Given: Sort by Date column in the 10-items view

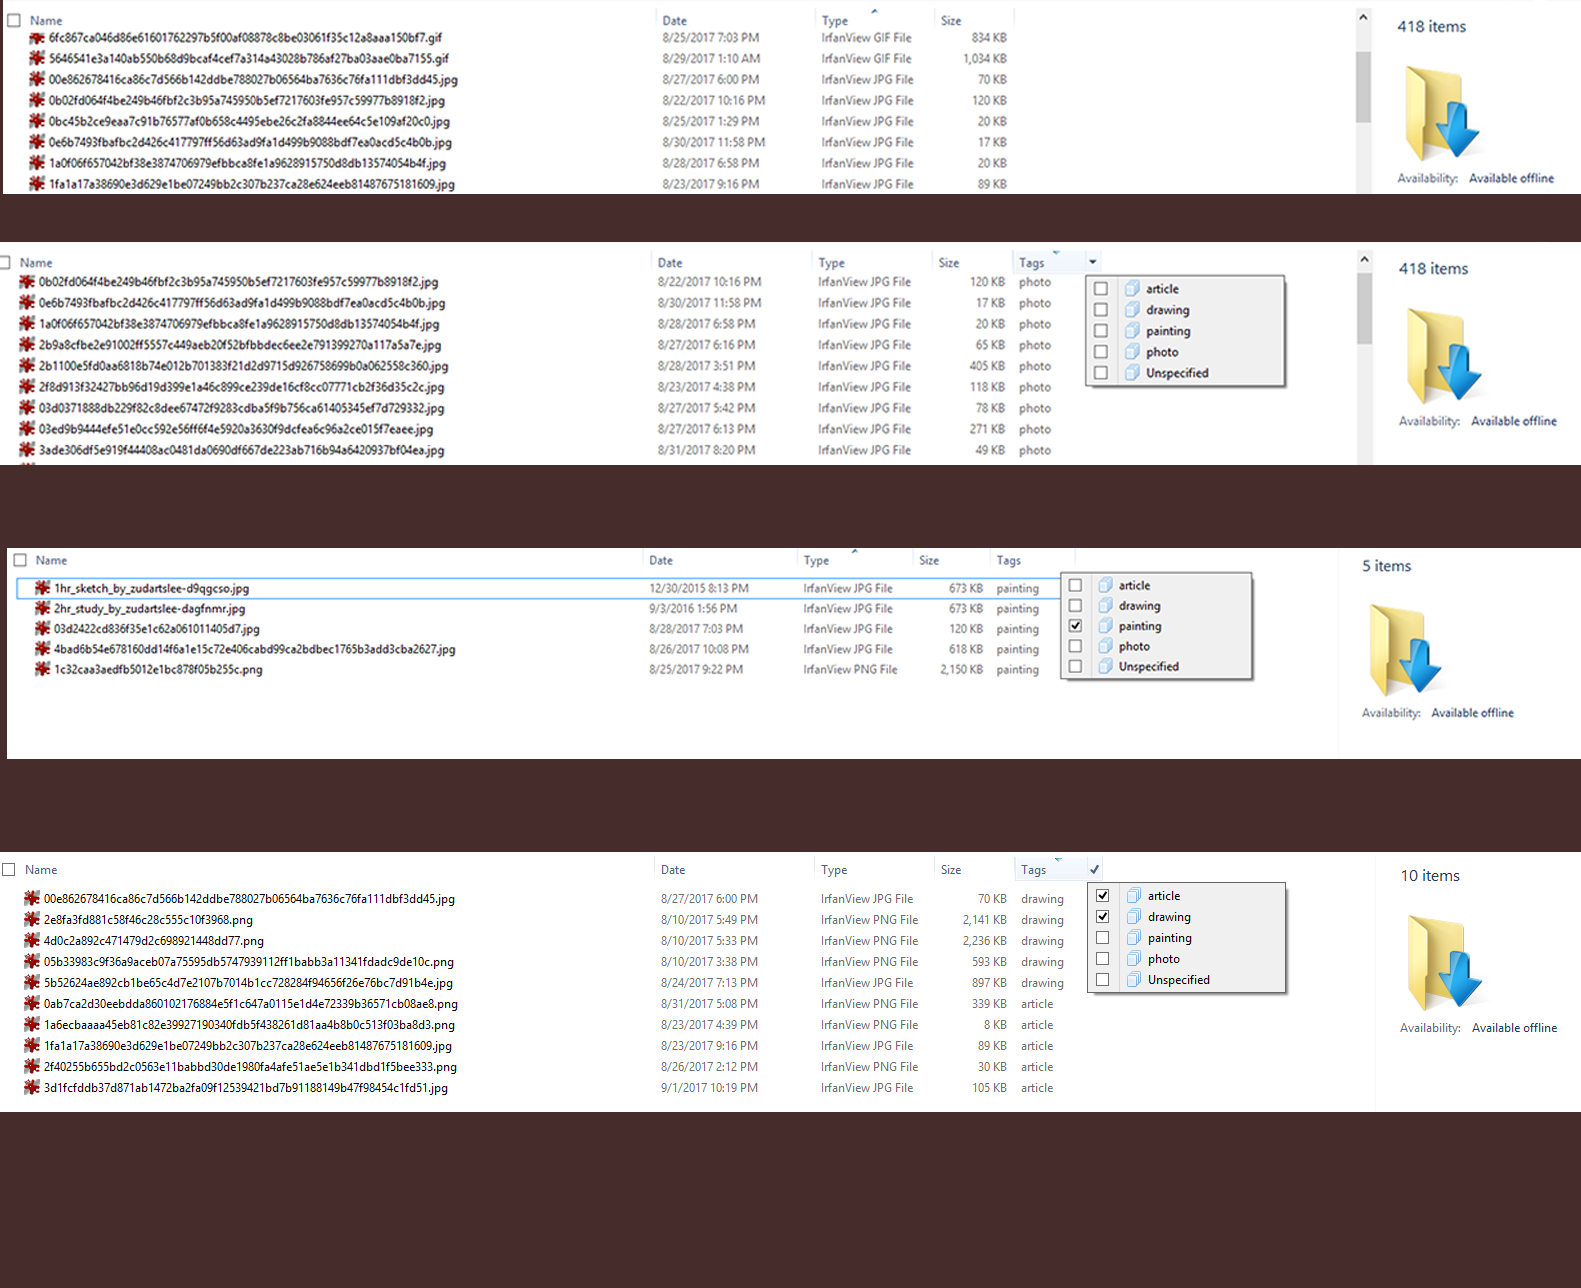Looking at the screenshot, I should tap(673, 870).
